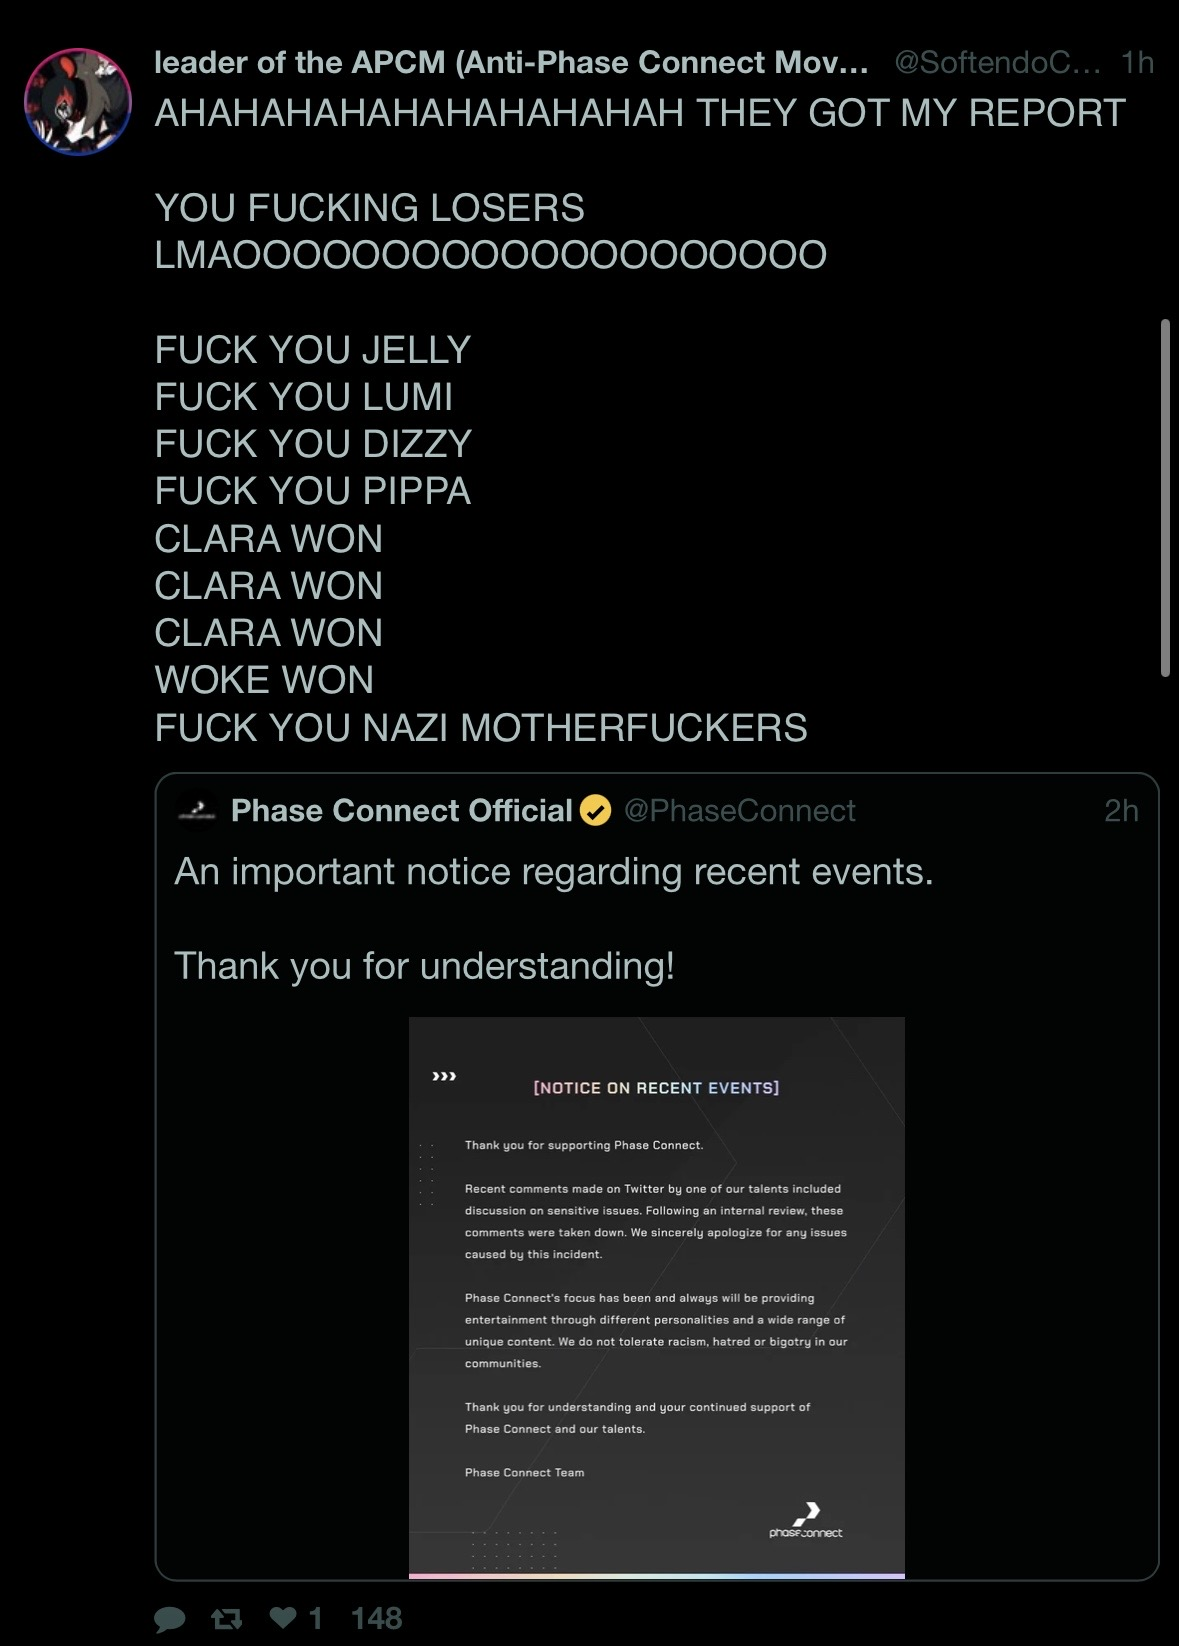Viewport: 1179px width, 1646px height.
Task: Open the tweet author's profile picture
Action: click(x=78, y=102)
